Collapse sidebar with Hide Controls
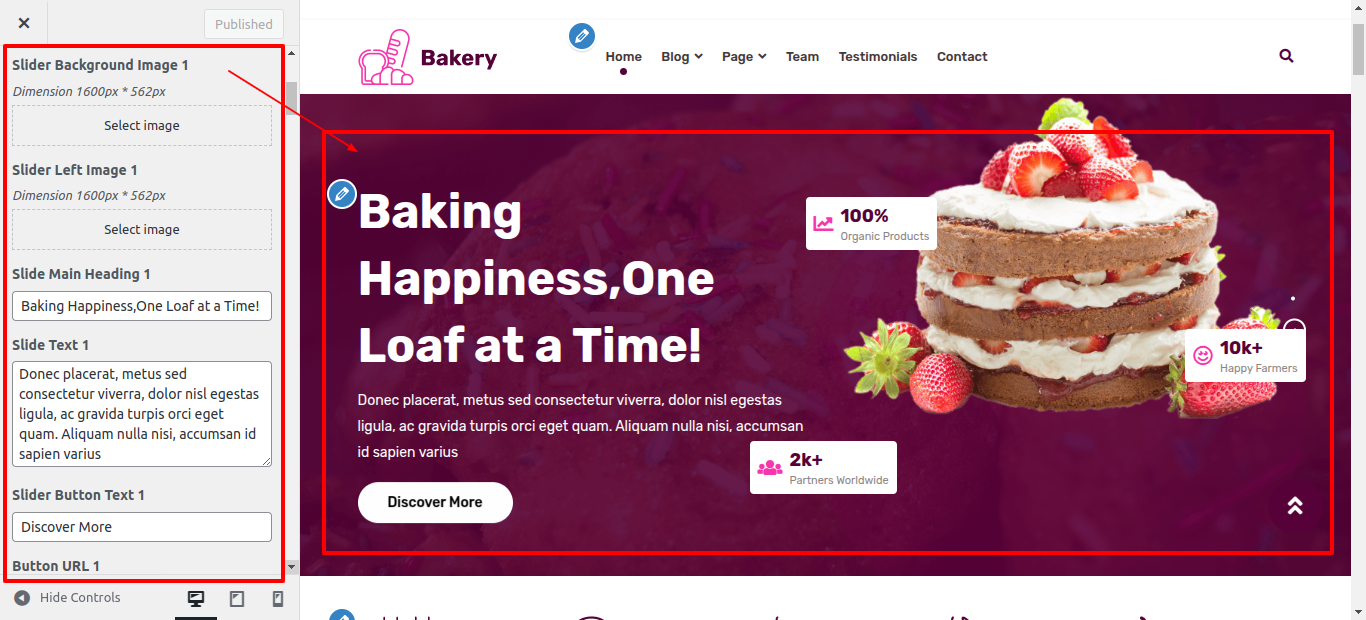The width and height of the screenshot is (1366, 620). [67, 598]
